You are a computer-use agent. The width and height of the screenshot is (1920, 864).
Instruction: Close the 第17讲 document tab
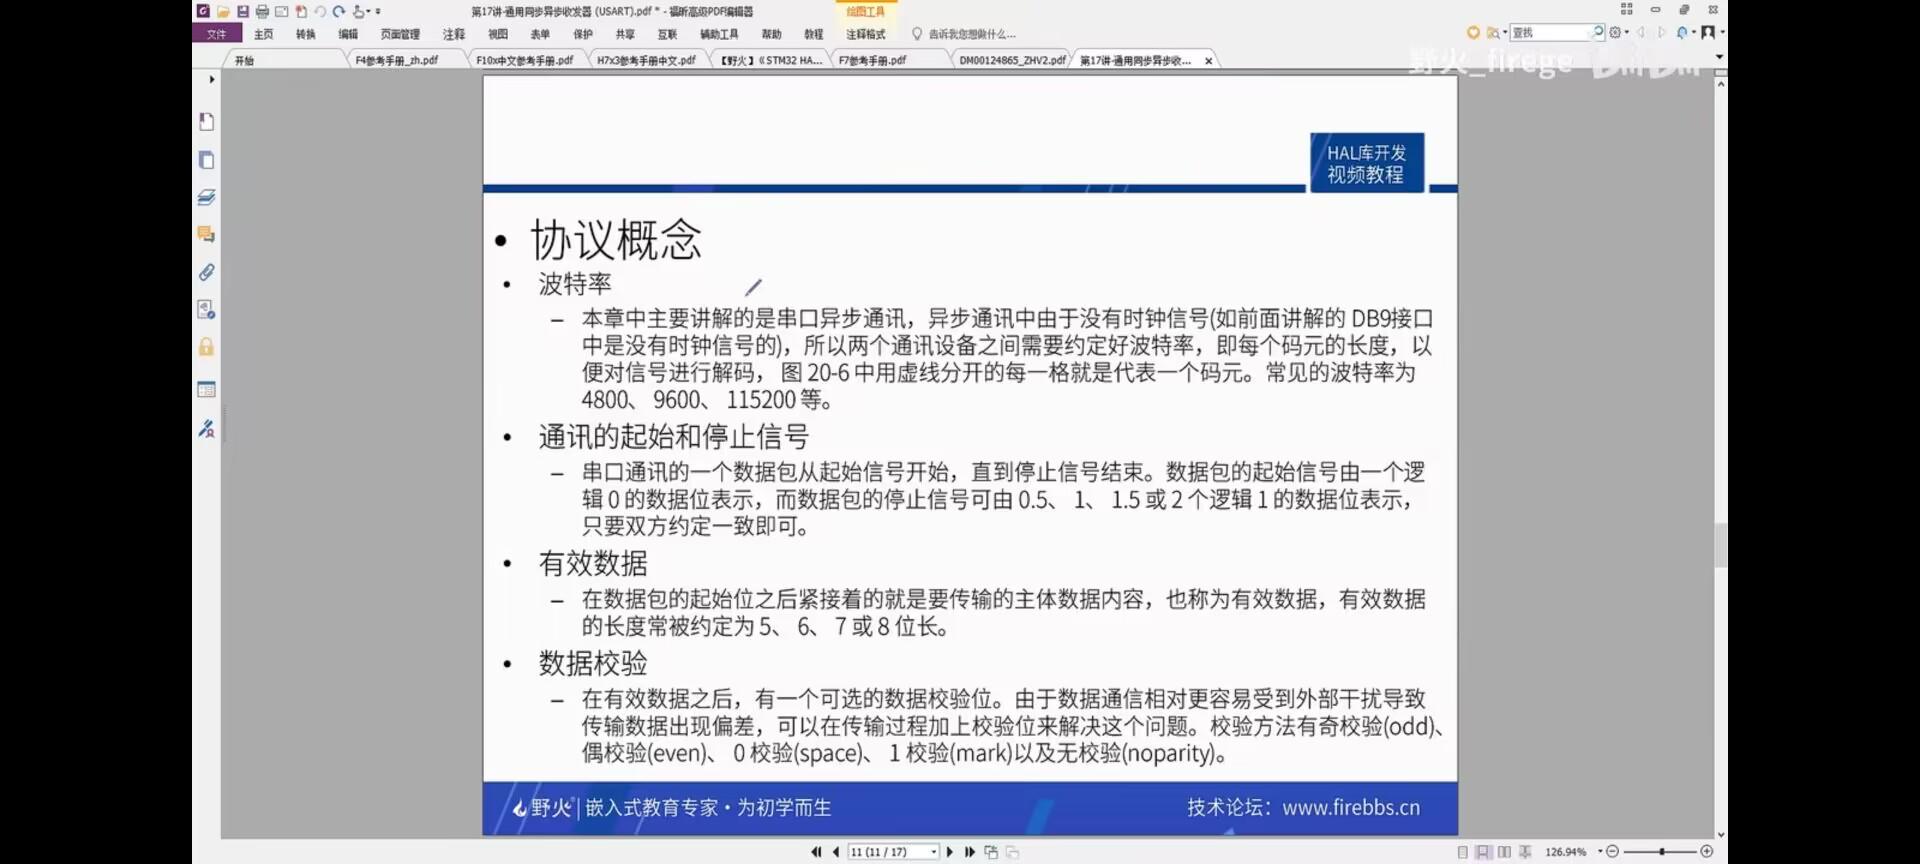(1208, 61)
